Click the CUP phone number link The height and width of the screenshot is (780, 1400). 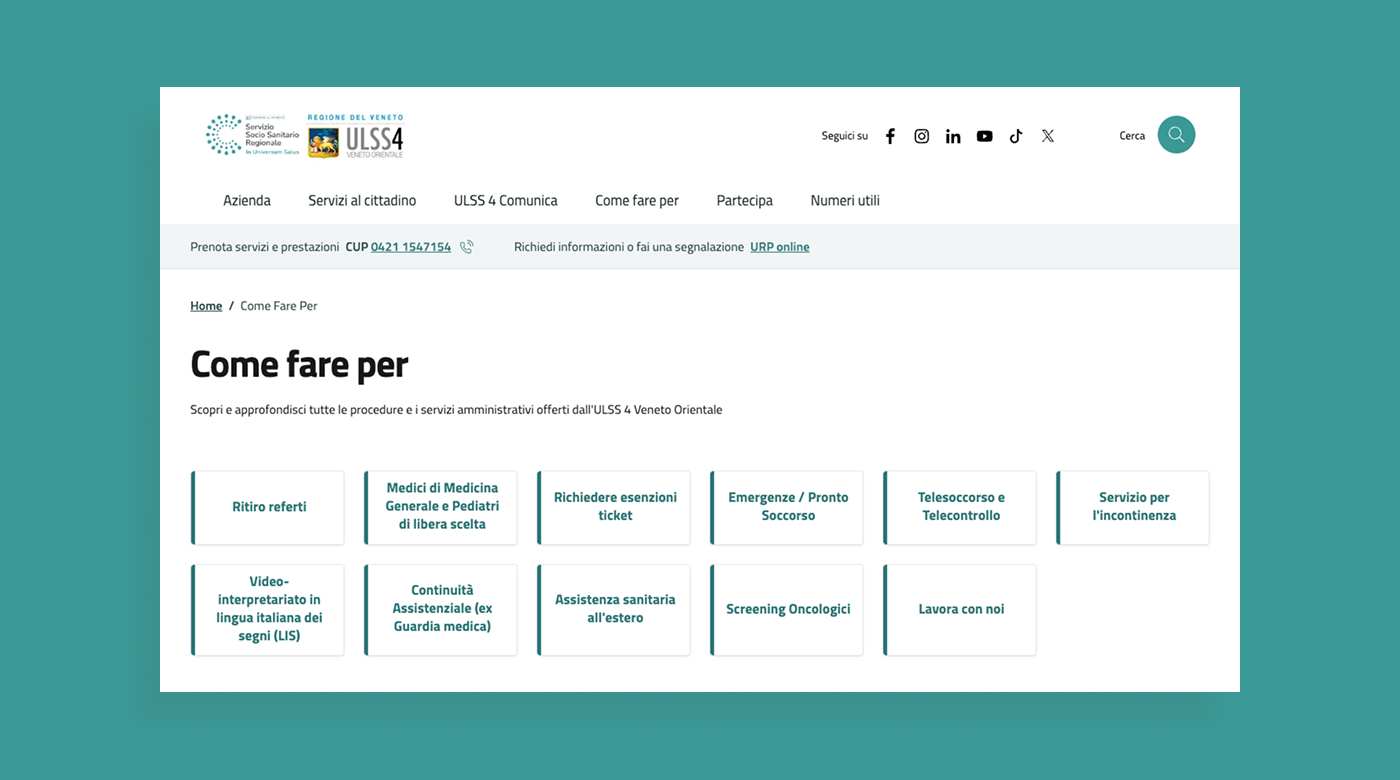tap(411, 247)
